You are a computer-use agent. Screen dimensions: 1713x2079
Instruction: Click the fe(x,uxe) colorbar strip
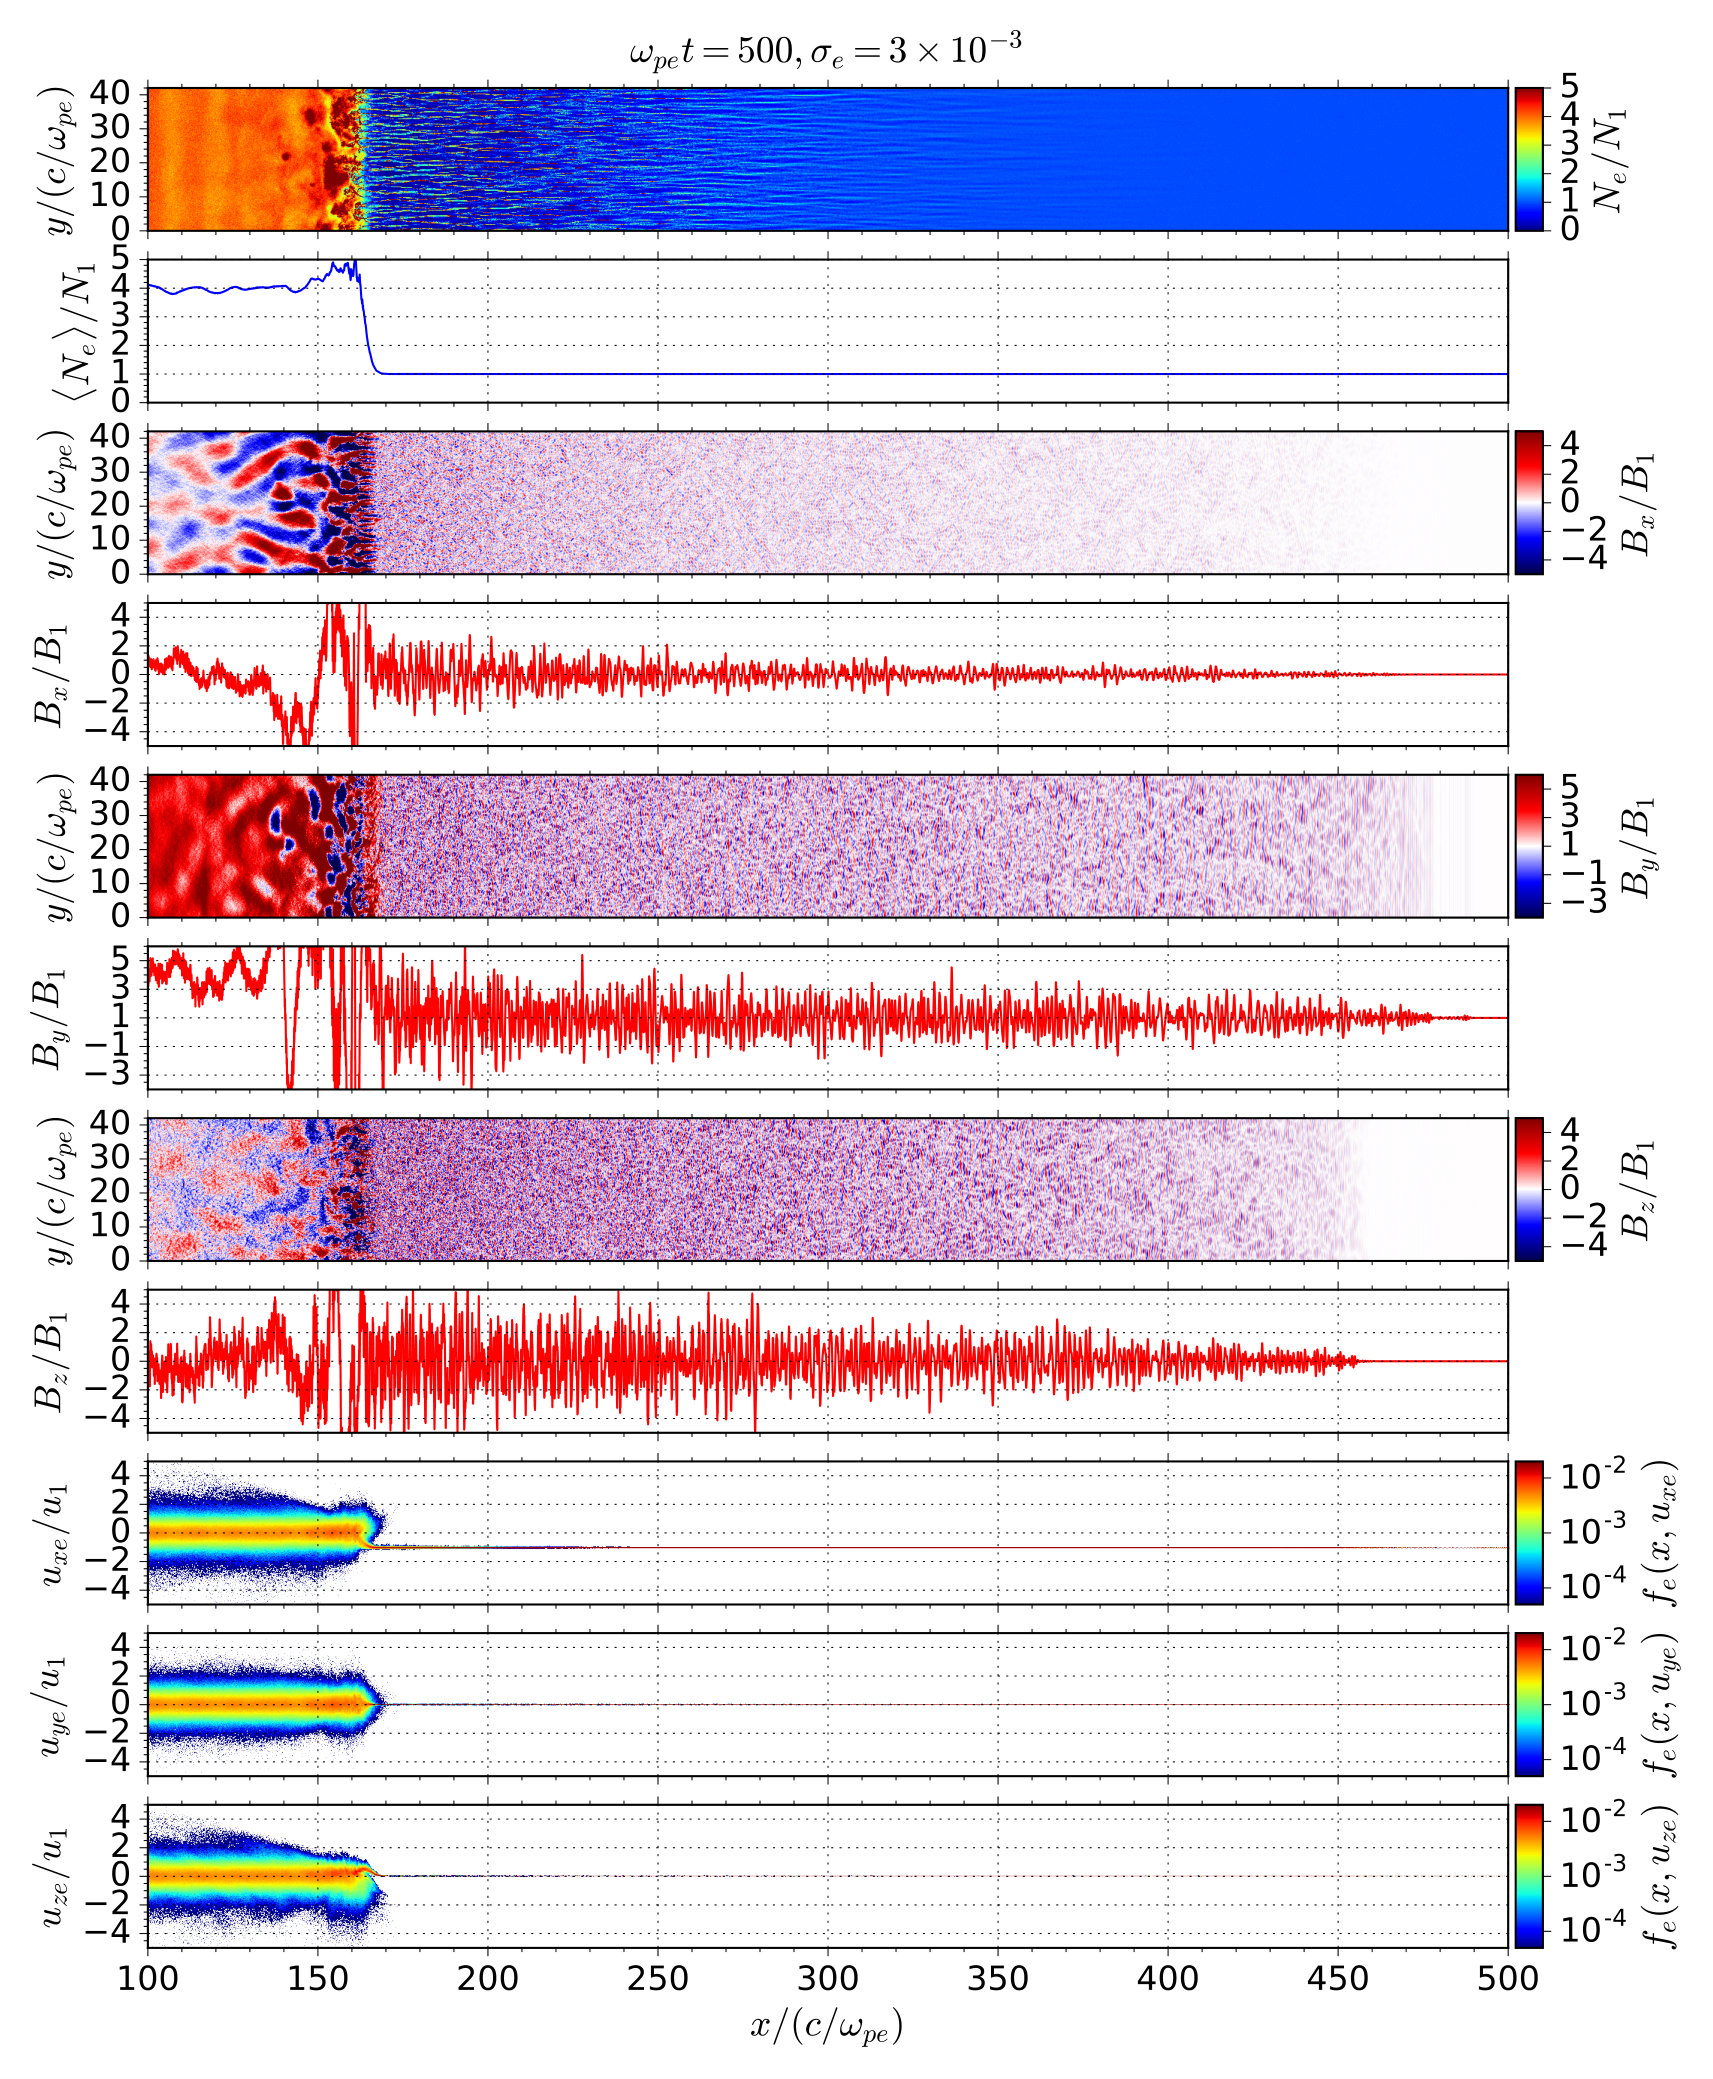(x=1529, y=1532)
